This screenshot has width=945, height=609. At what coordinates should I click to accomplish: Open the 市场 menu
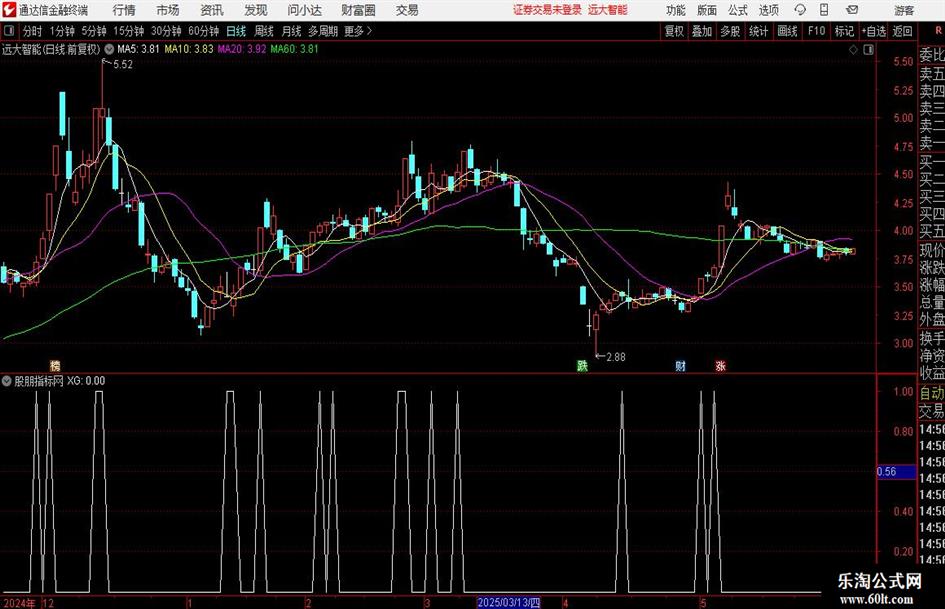(168, 10)
